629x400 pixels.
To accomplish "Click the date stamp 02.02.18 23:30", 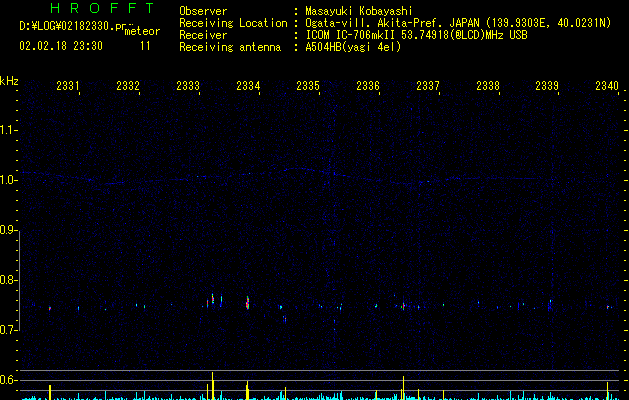I will [x=61, y=46].
